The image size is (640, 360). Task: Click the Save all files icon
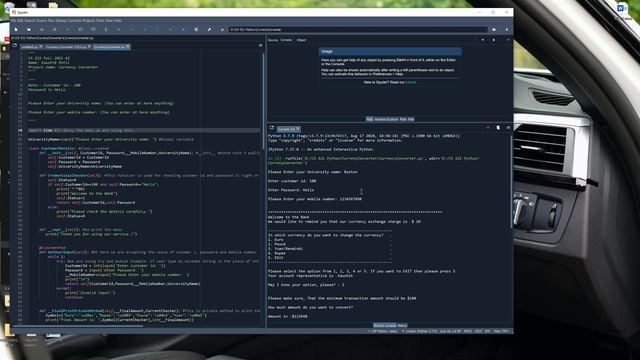click(x=54, y=29)
